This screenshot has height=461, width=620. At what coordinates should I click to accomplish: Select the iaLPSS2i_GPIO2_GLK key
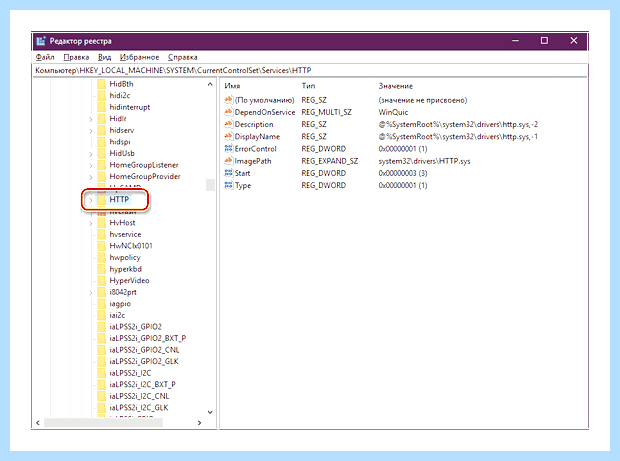144,361
